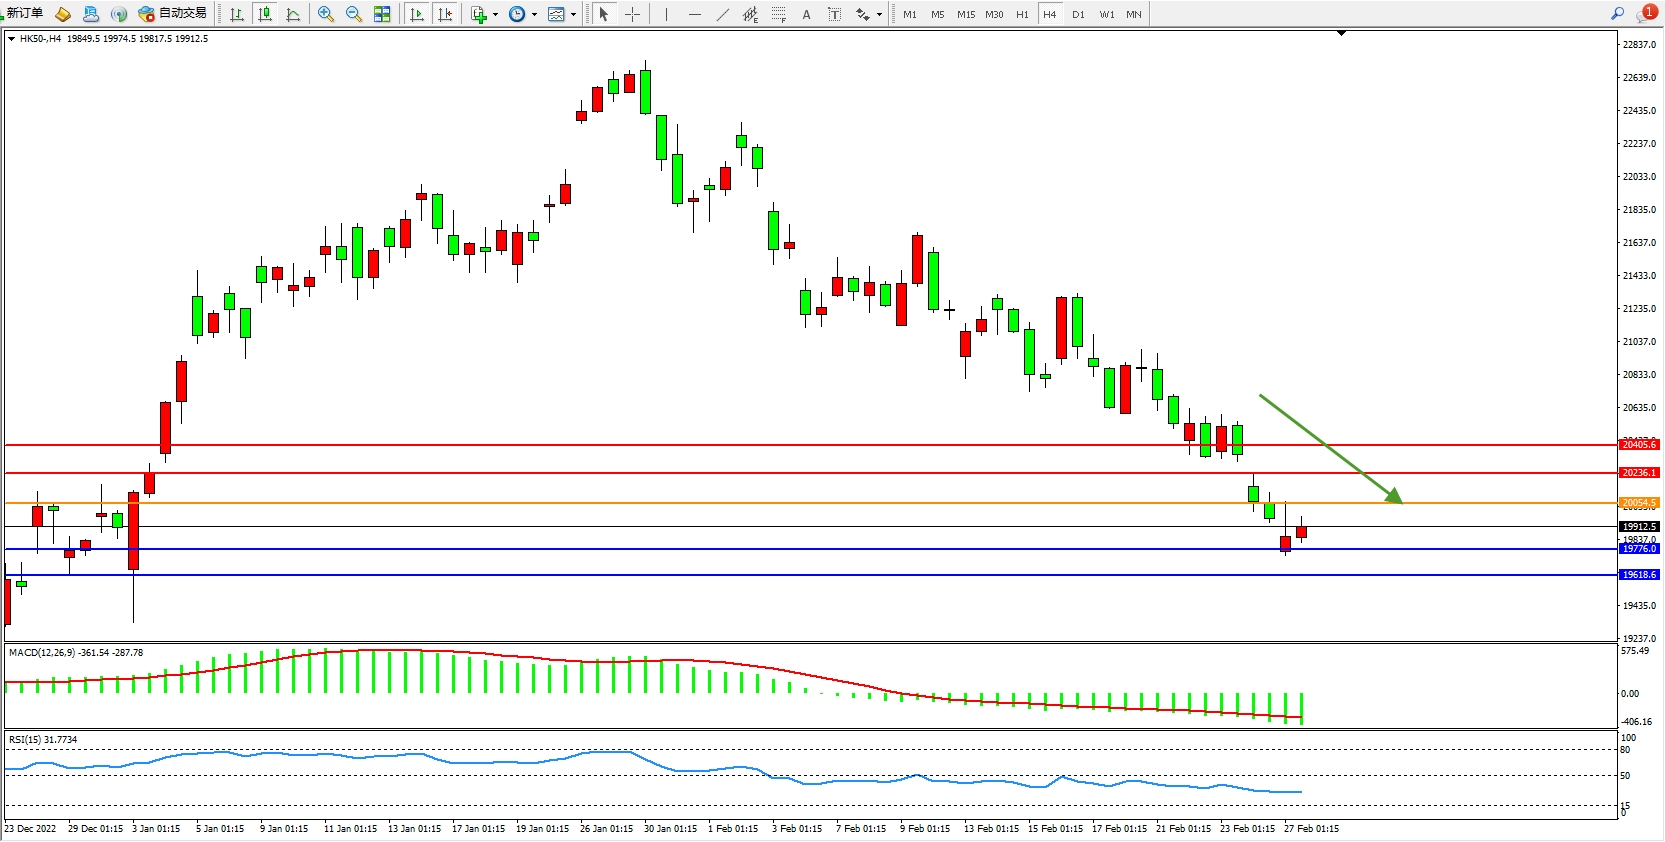
Task: Switch chart to bar chart mode
Action: point(237,14)
